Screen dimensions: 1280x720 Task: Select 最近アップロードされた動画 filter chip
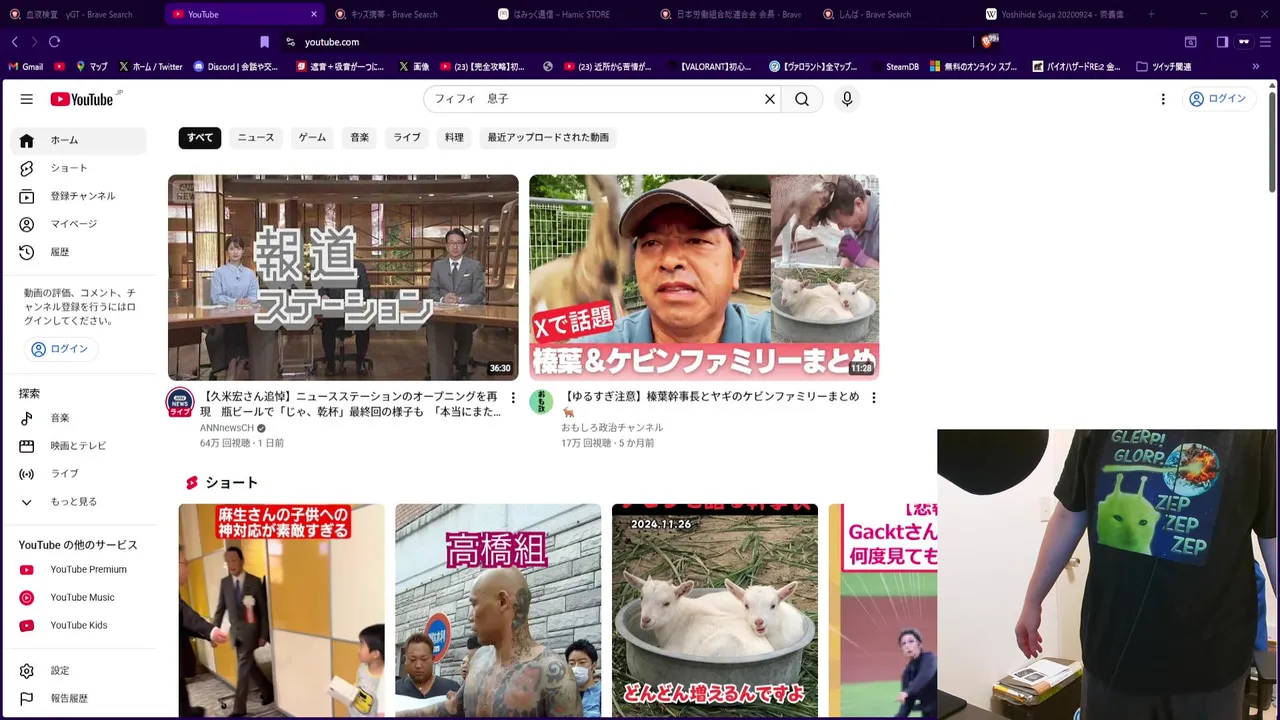pos(548,138)
